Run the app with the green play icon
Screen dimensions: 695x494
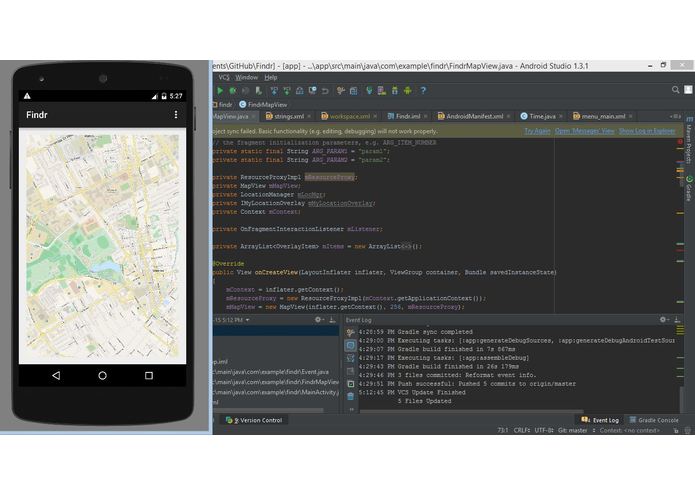(x=220, y=90)
